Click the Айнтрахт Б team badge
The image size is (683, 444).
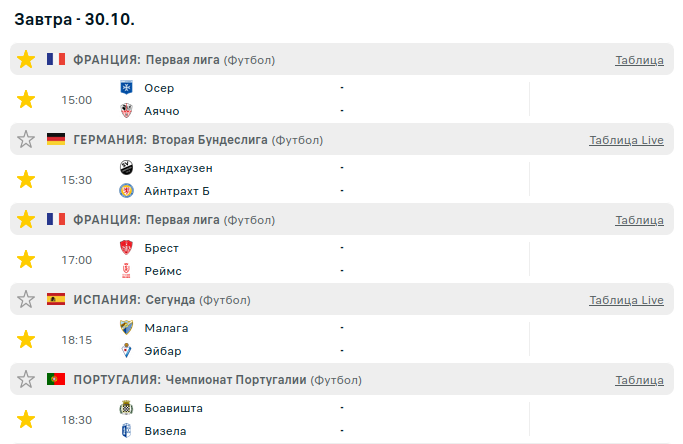127,191
